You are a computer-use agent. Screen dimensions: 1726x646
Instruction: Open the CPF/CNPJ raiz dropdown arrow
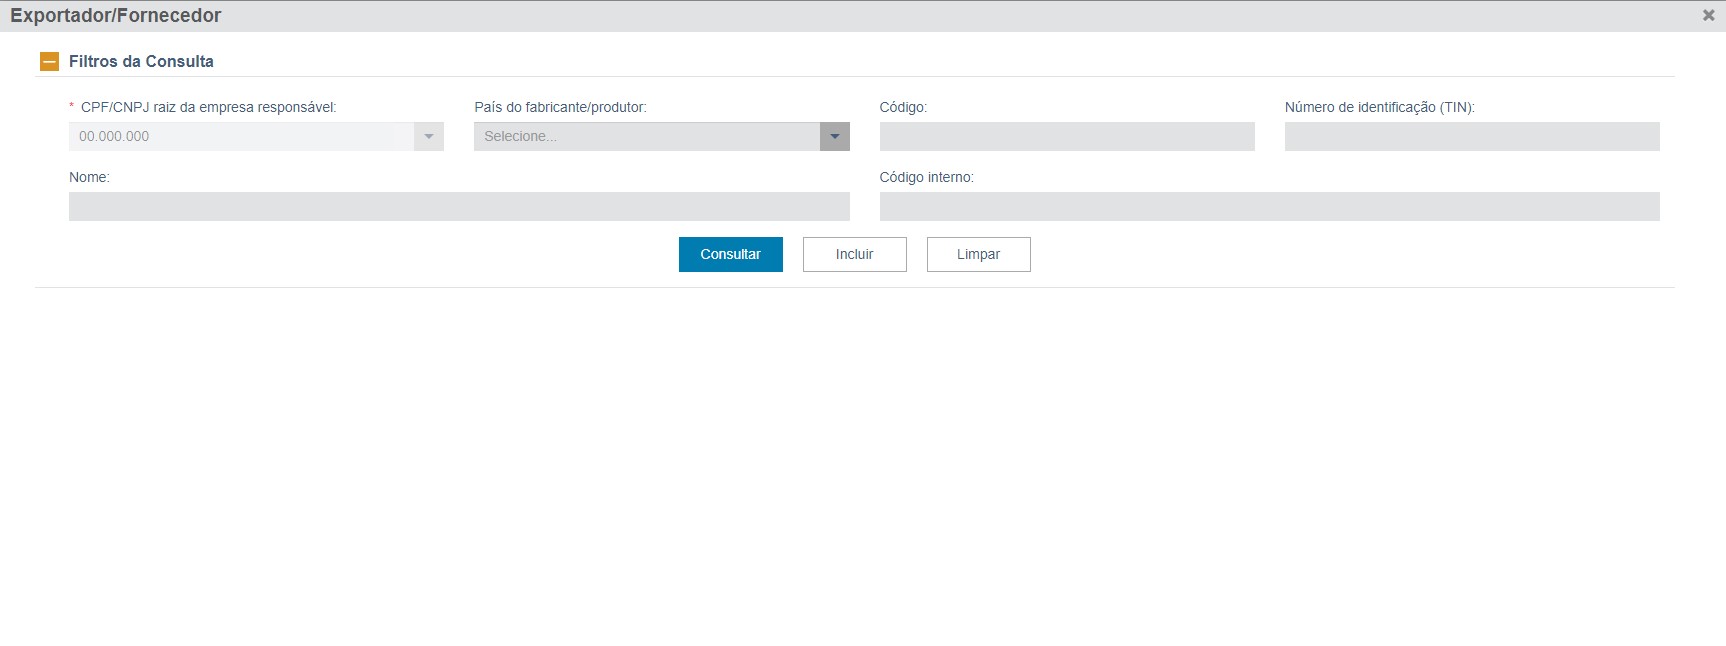coord(429,136)
